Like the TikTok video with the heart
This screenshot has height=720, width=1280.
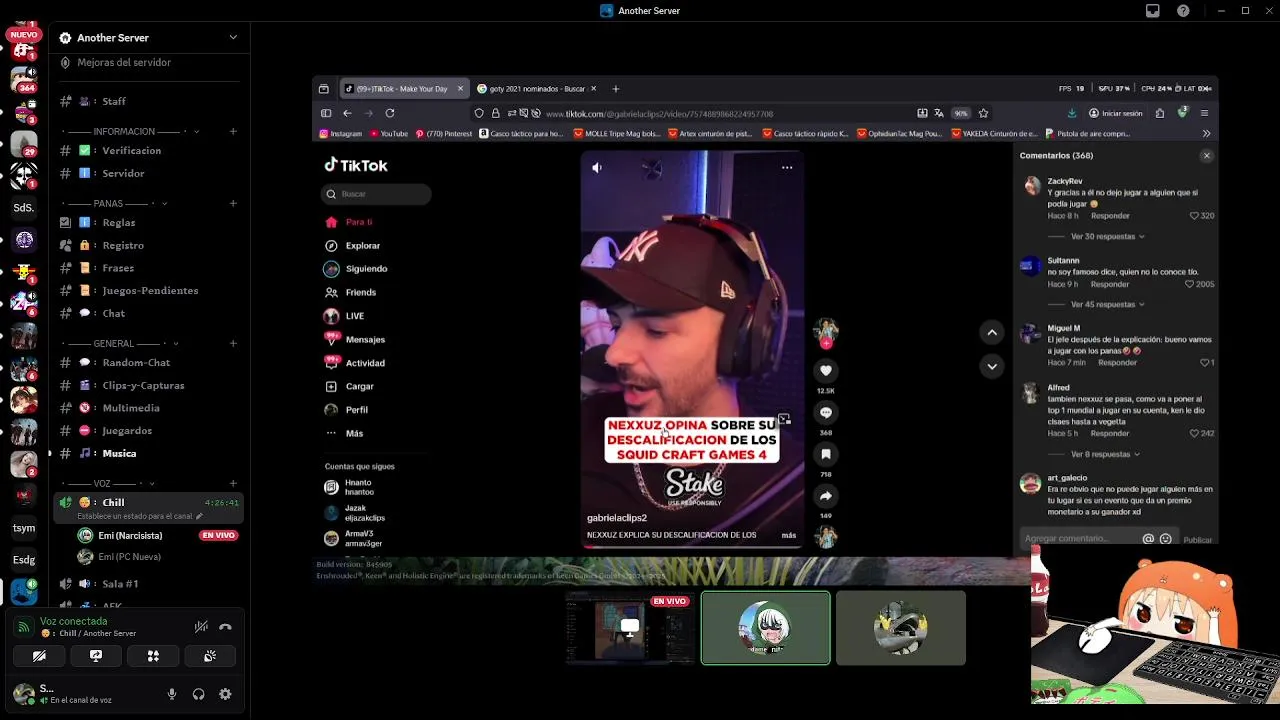point(826,370)
